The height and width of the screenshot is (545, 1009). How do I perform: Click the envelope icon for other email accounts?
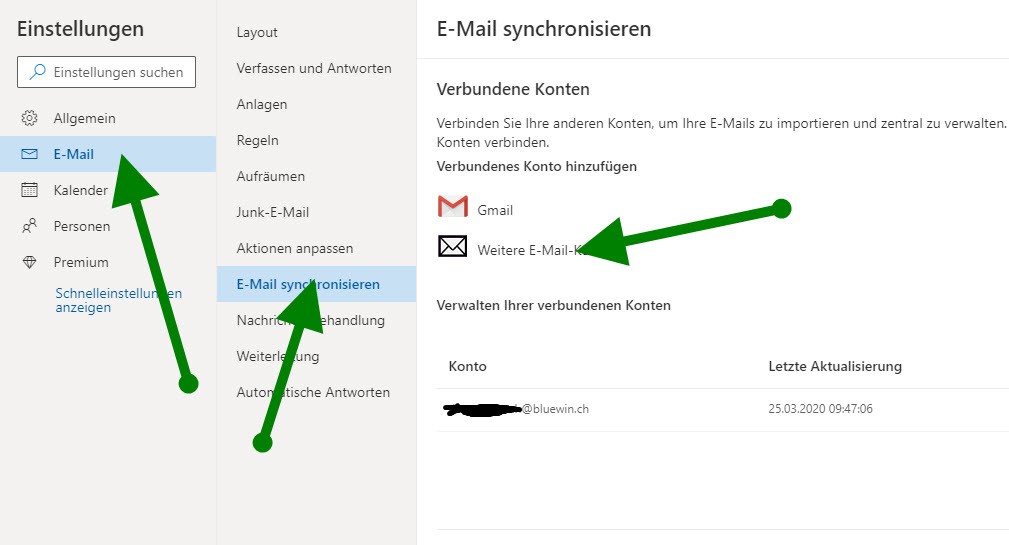(453, 246)
